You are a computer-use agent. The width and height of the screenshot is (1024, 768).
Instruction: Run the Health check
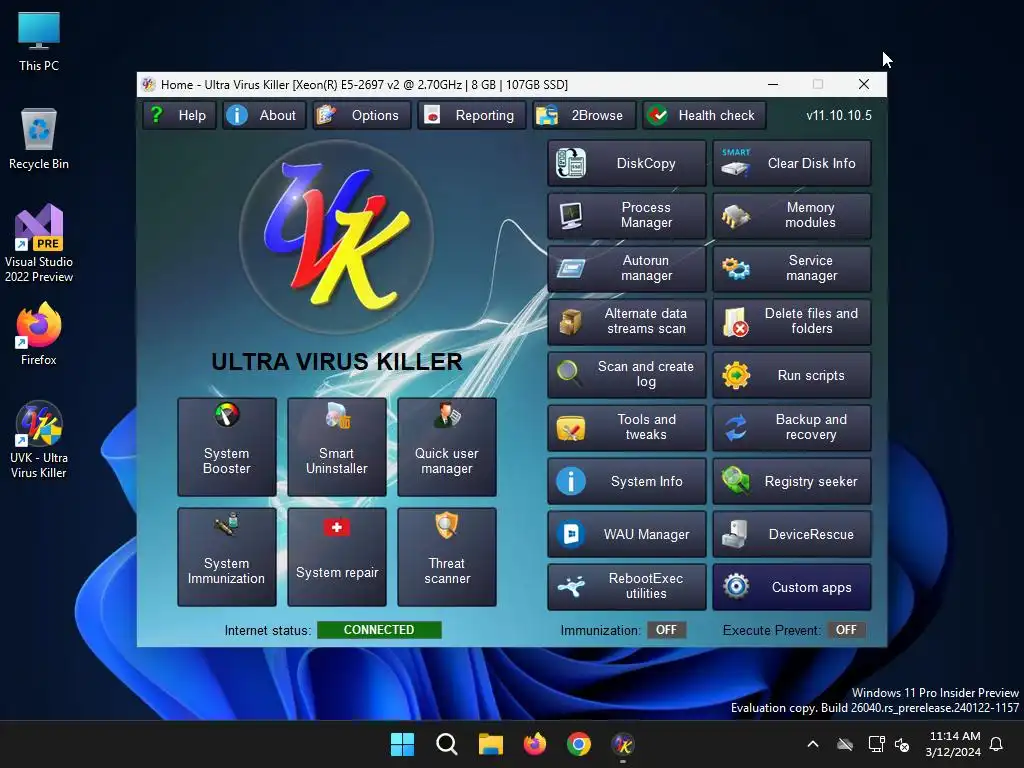[x=704, y=116]
